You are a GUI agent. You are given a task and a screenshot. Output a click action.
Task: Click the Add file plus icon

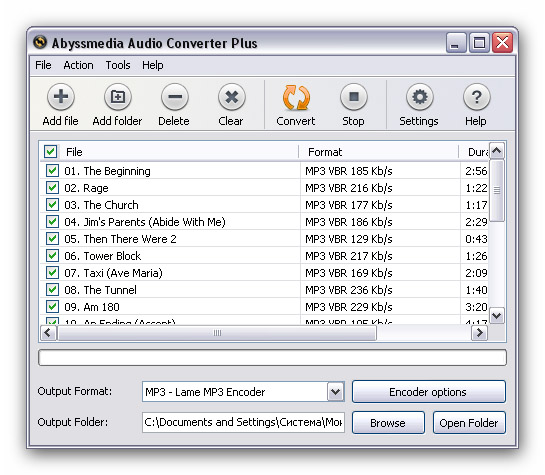pyautogui.click(x=61, y=97)
